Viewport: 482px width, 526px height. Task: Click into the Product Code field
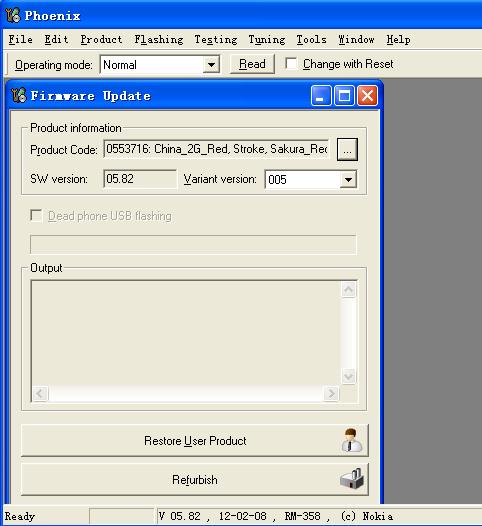click(216, 149)
